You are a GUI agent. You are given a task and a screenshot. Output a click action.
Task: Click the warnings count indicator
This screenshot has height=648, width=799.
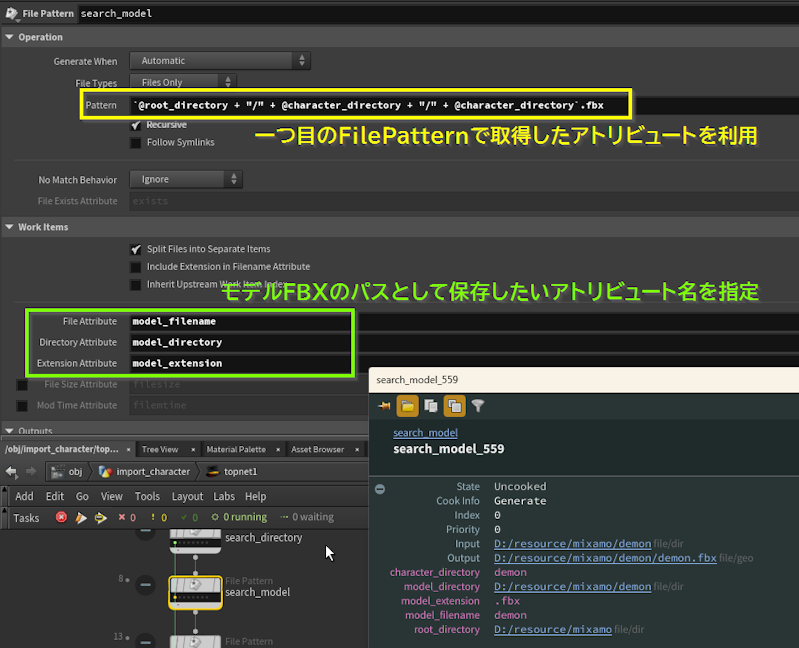[158, 518]
